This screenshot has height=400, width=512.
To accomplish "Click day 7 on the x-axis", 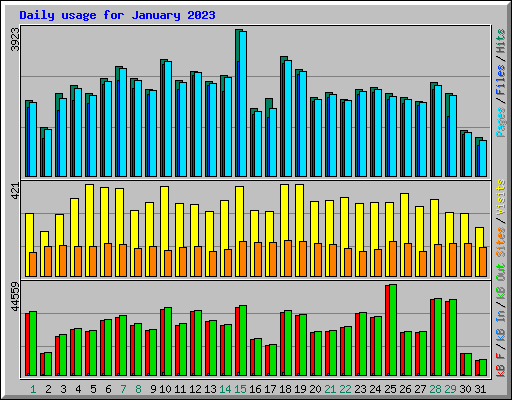I will click(123, 389).
